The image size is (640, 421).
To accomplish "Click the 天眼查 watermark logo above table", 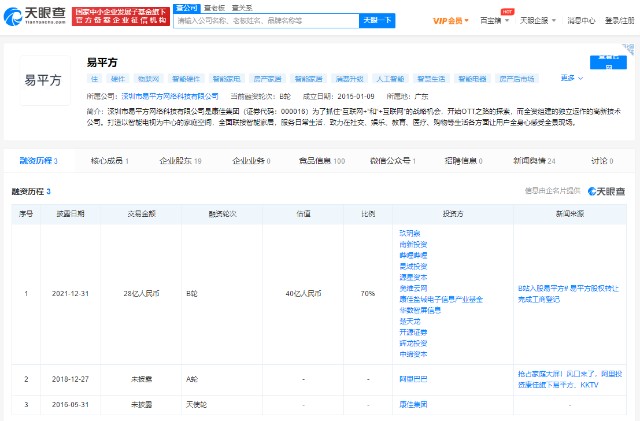I will pos(606,190).
